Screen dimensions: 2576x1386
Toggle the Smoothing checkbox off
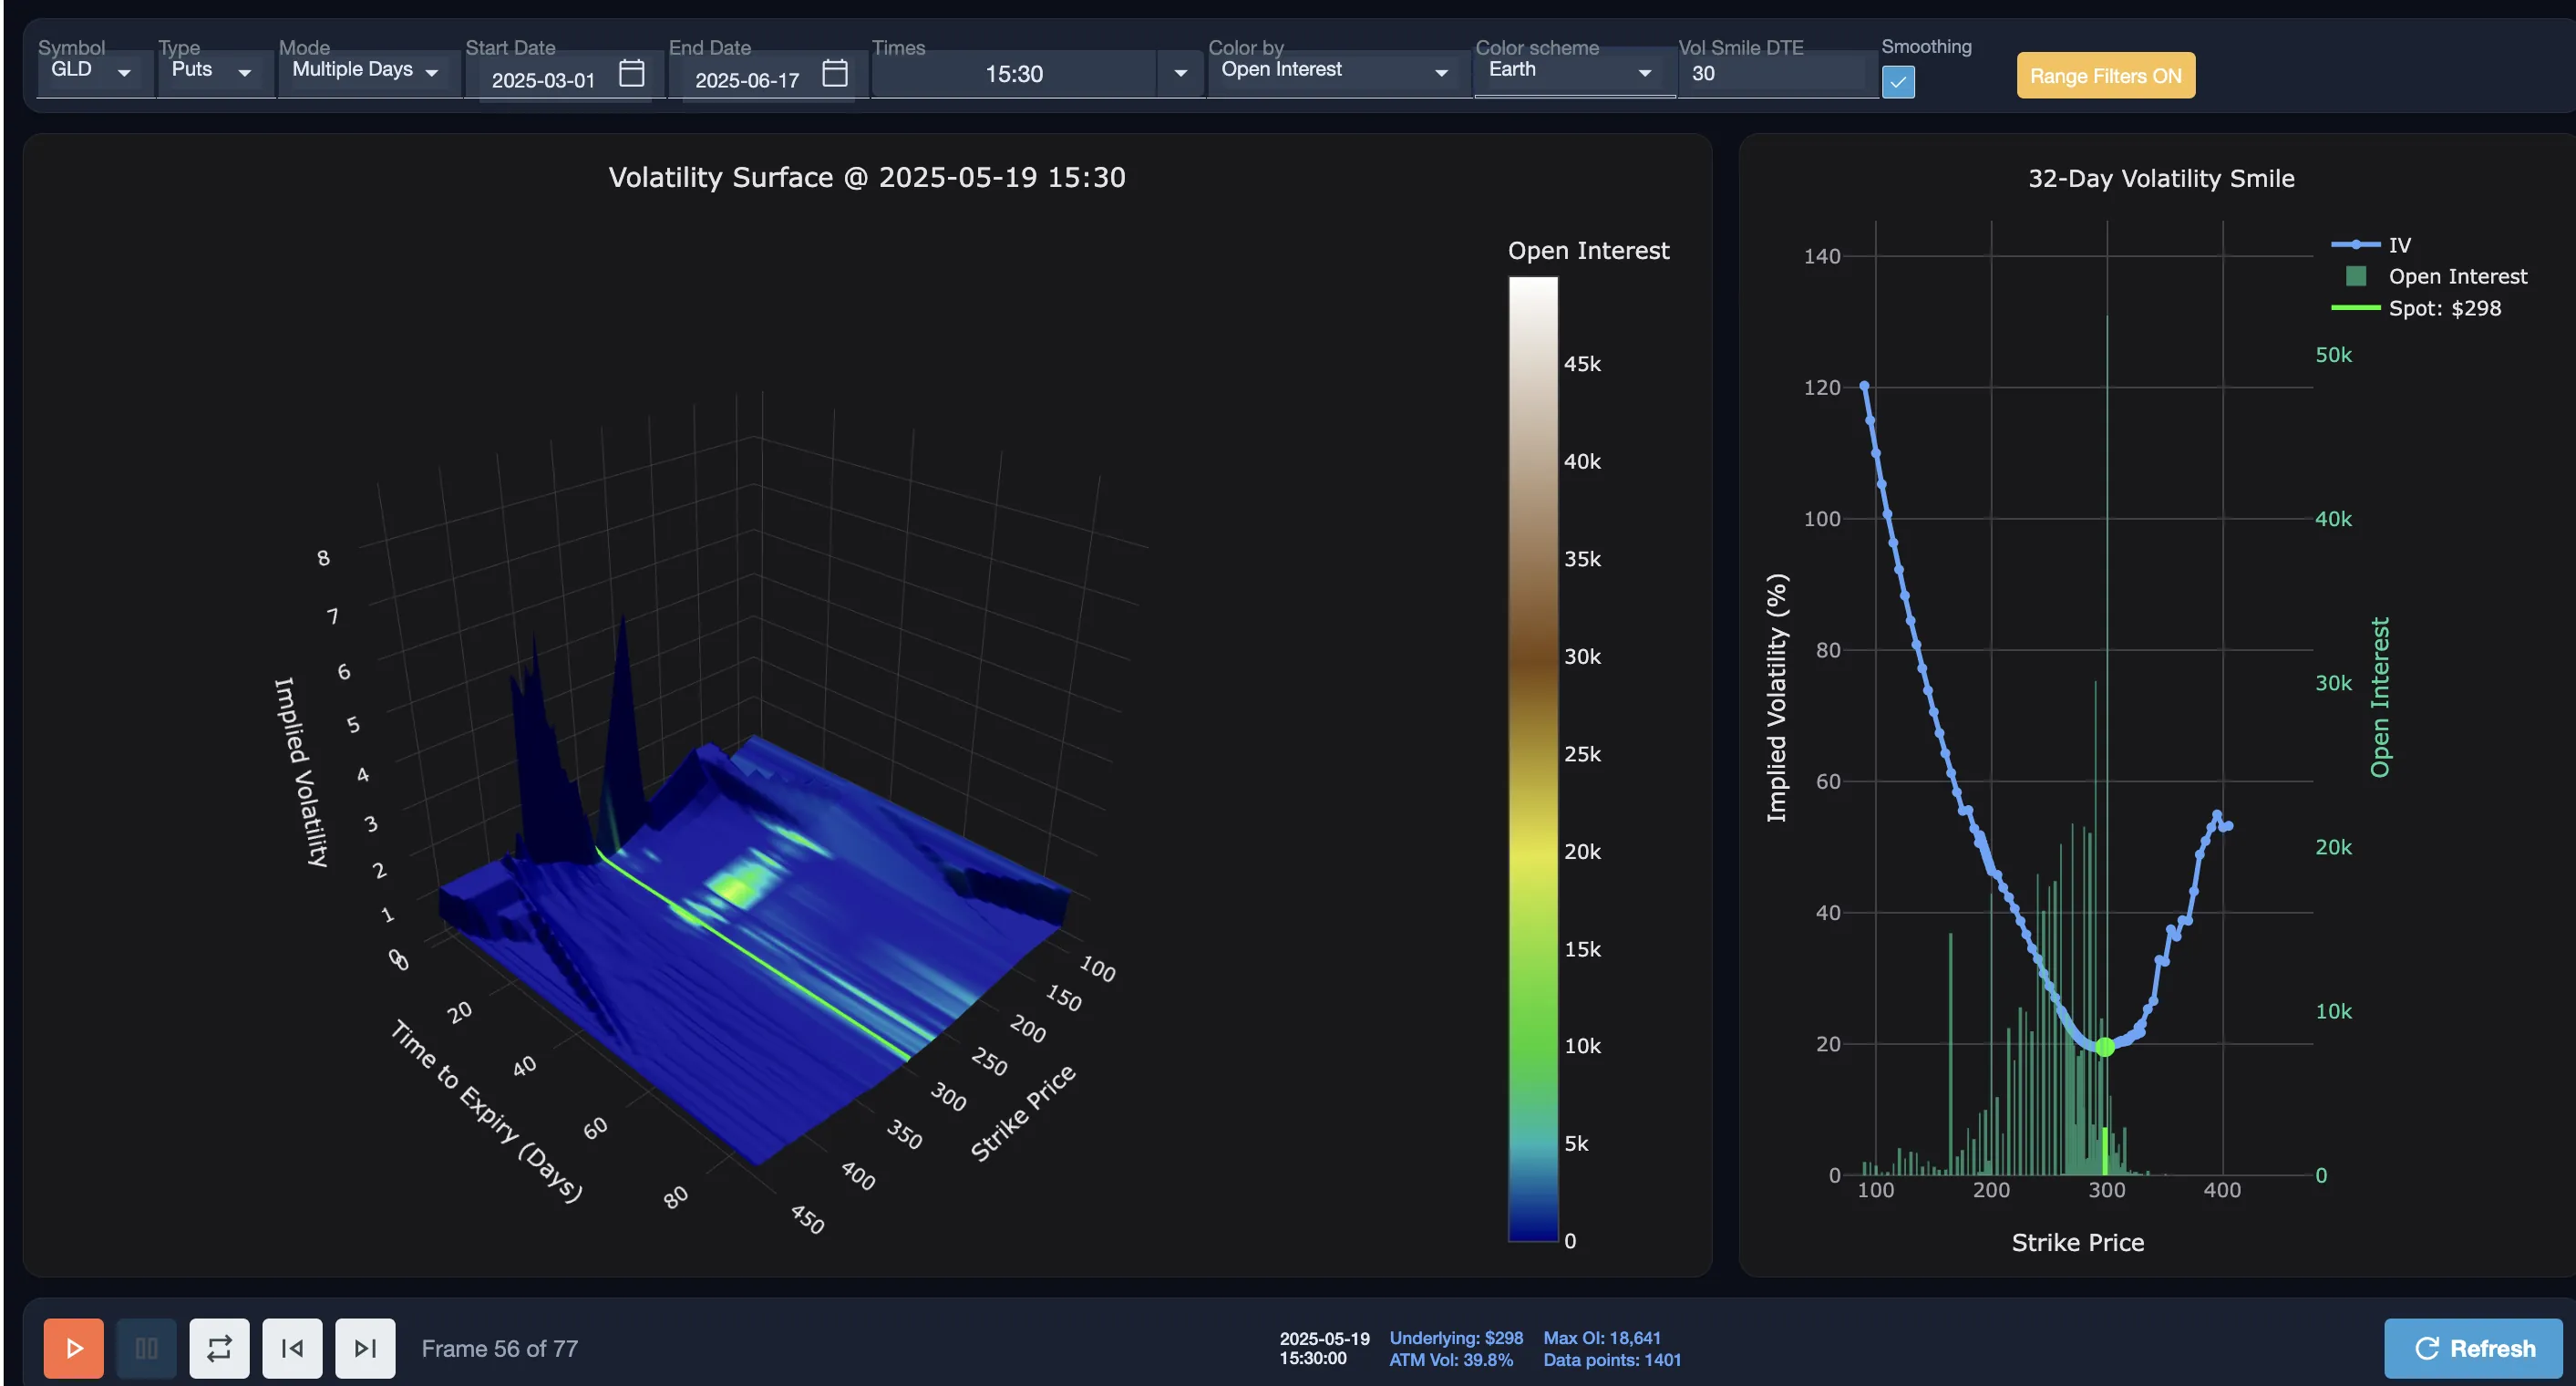[1899, 82]
